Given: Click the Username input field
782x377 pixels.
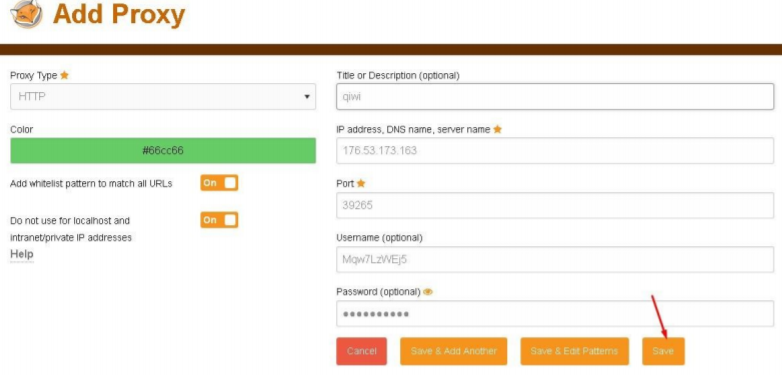Looking at the screenshot, I should point(555,259).
